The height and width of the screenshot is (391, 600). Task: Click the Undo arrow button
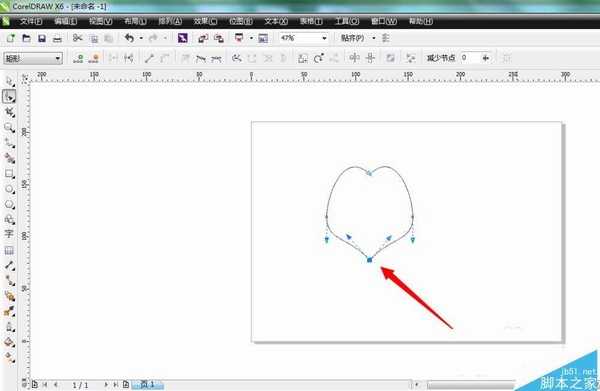point(129,38)
